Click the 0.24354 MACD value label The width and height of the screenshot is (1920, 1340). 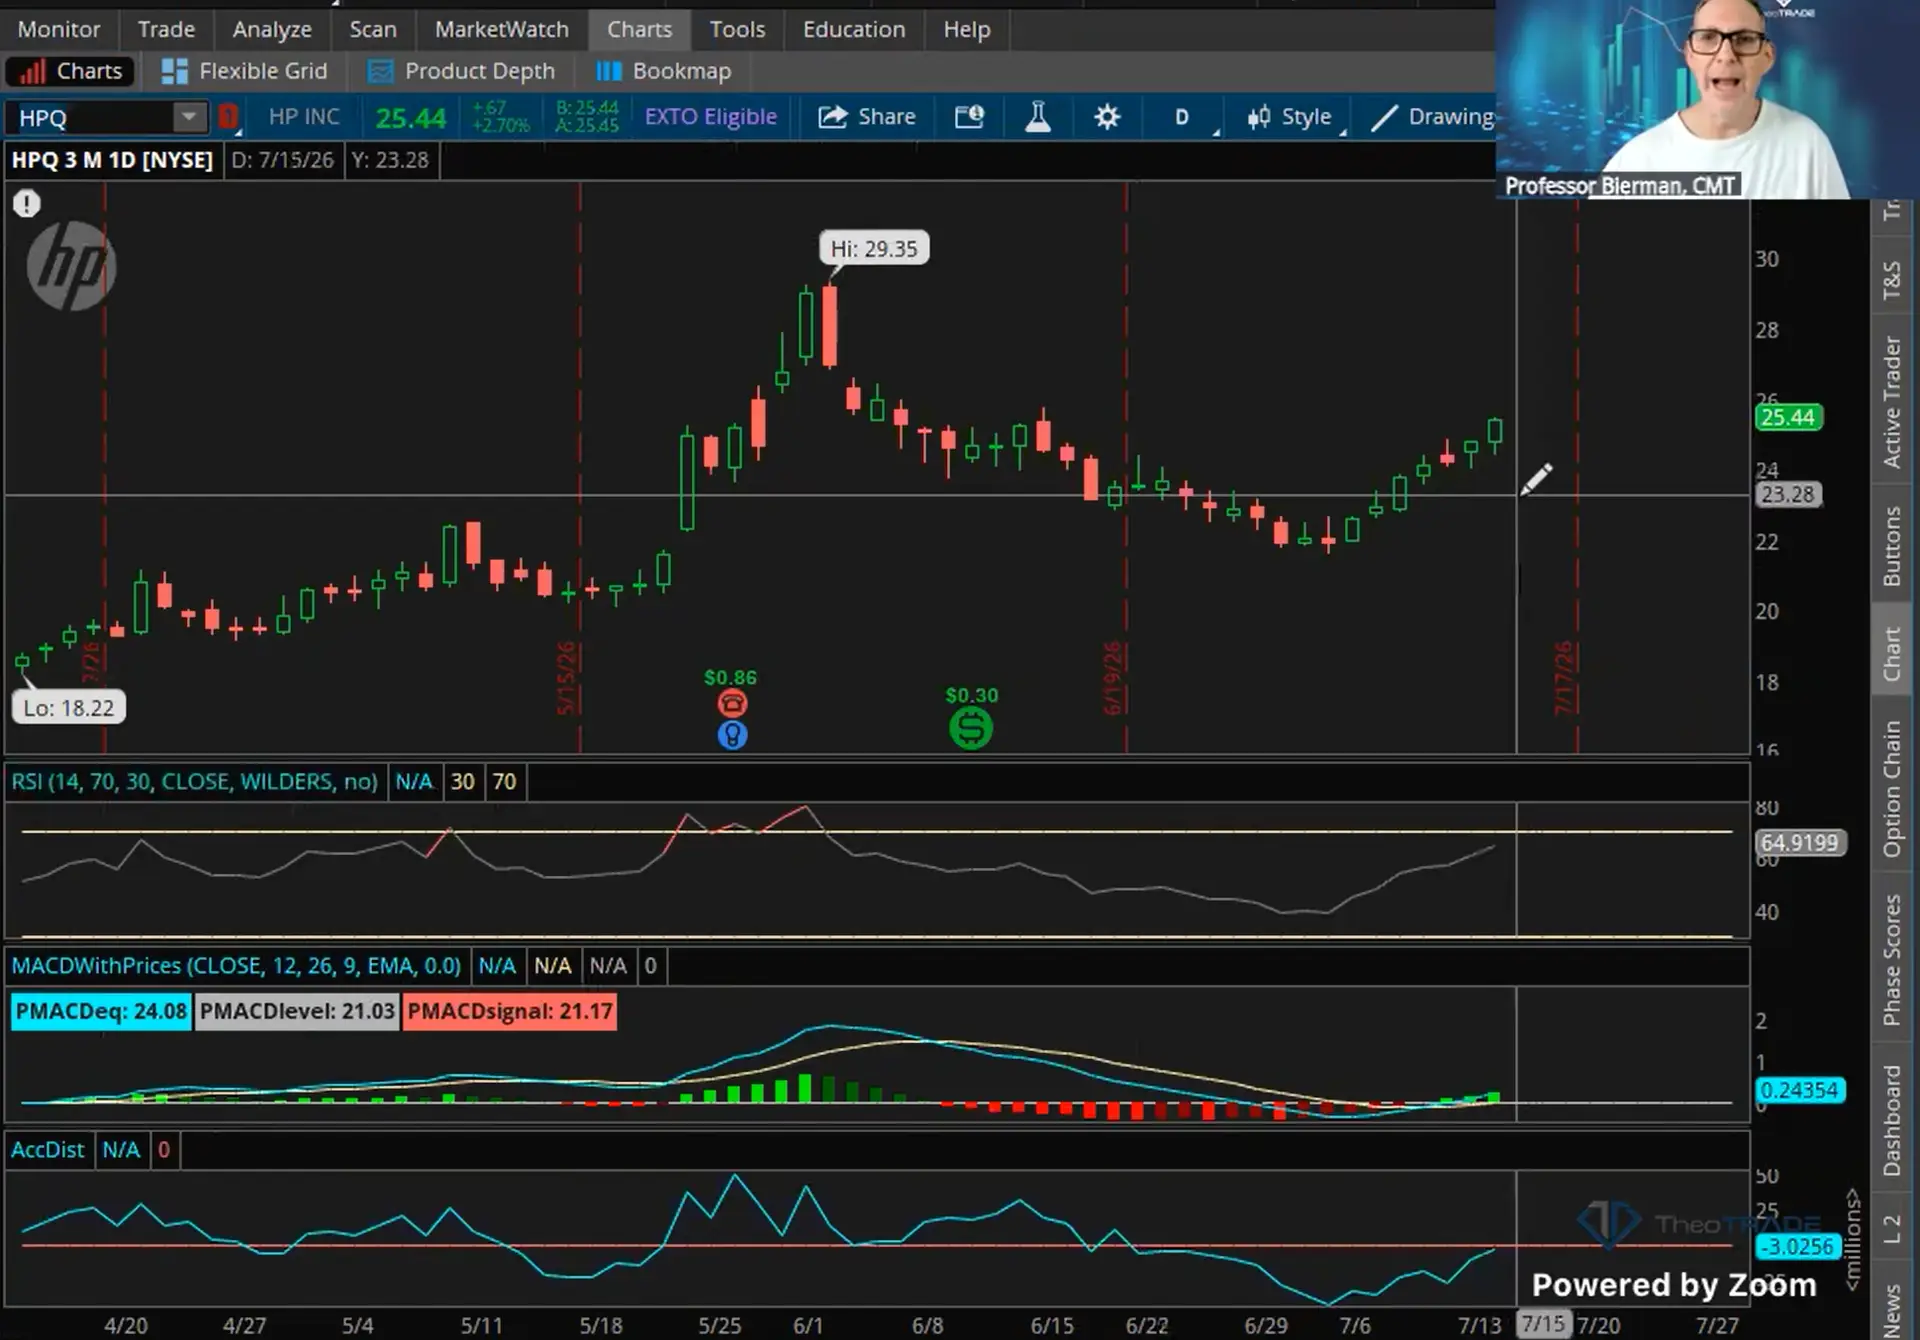(1799, 1090)
